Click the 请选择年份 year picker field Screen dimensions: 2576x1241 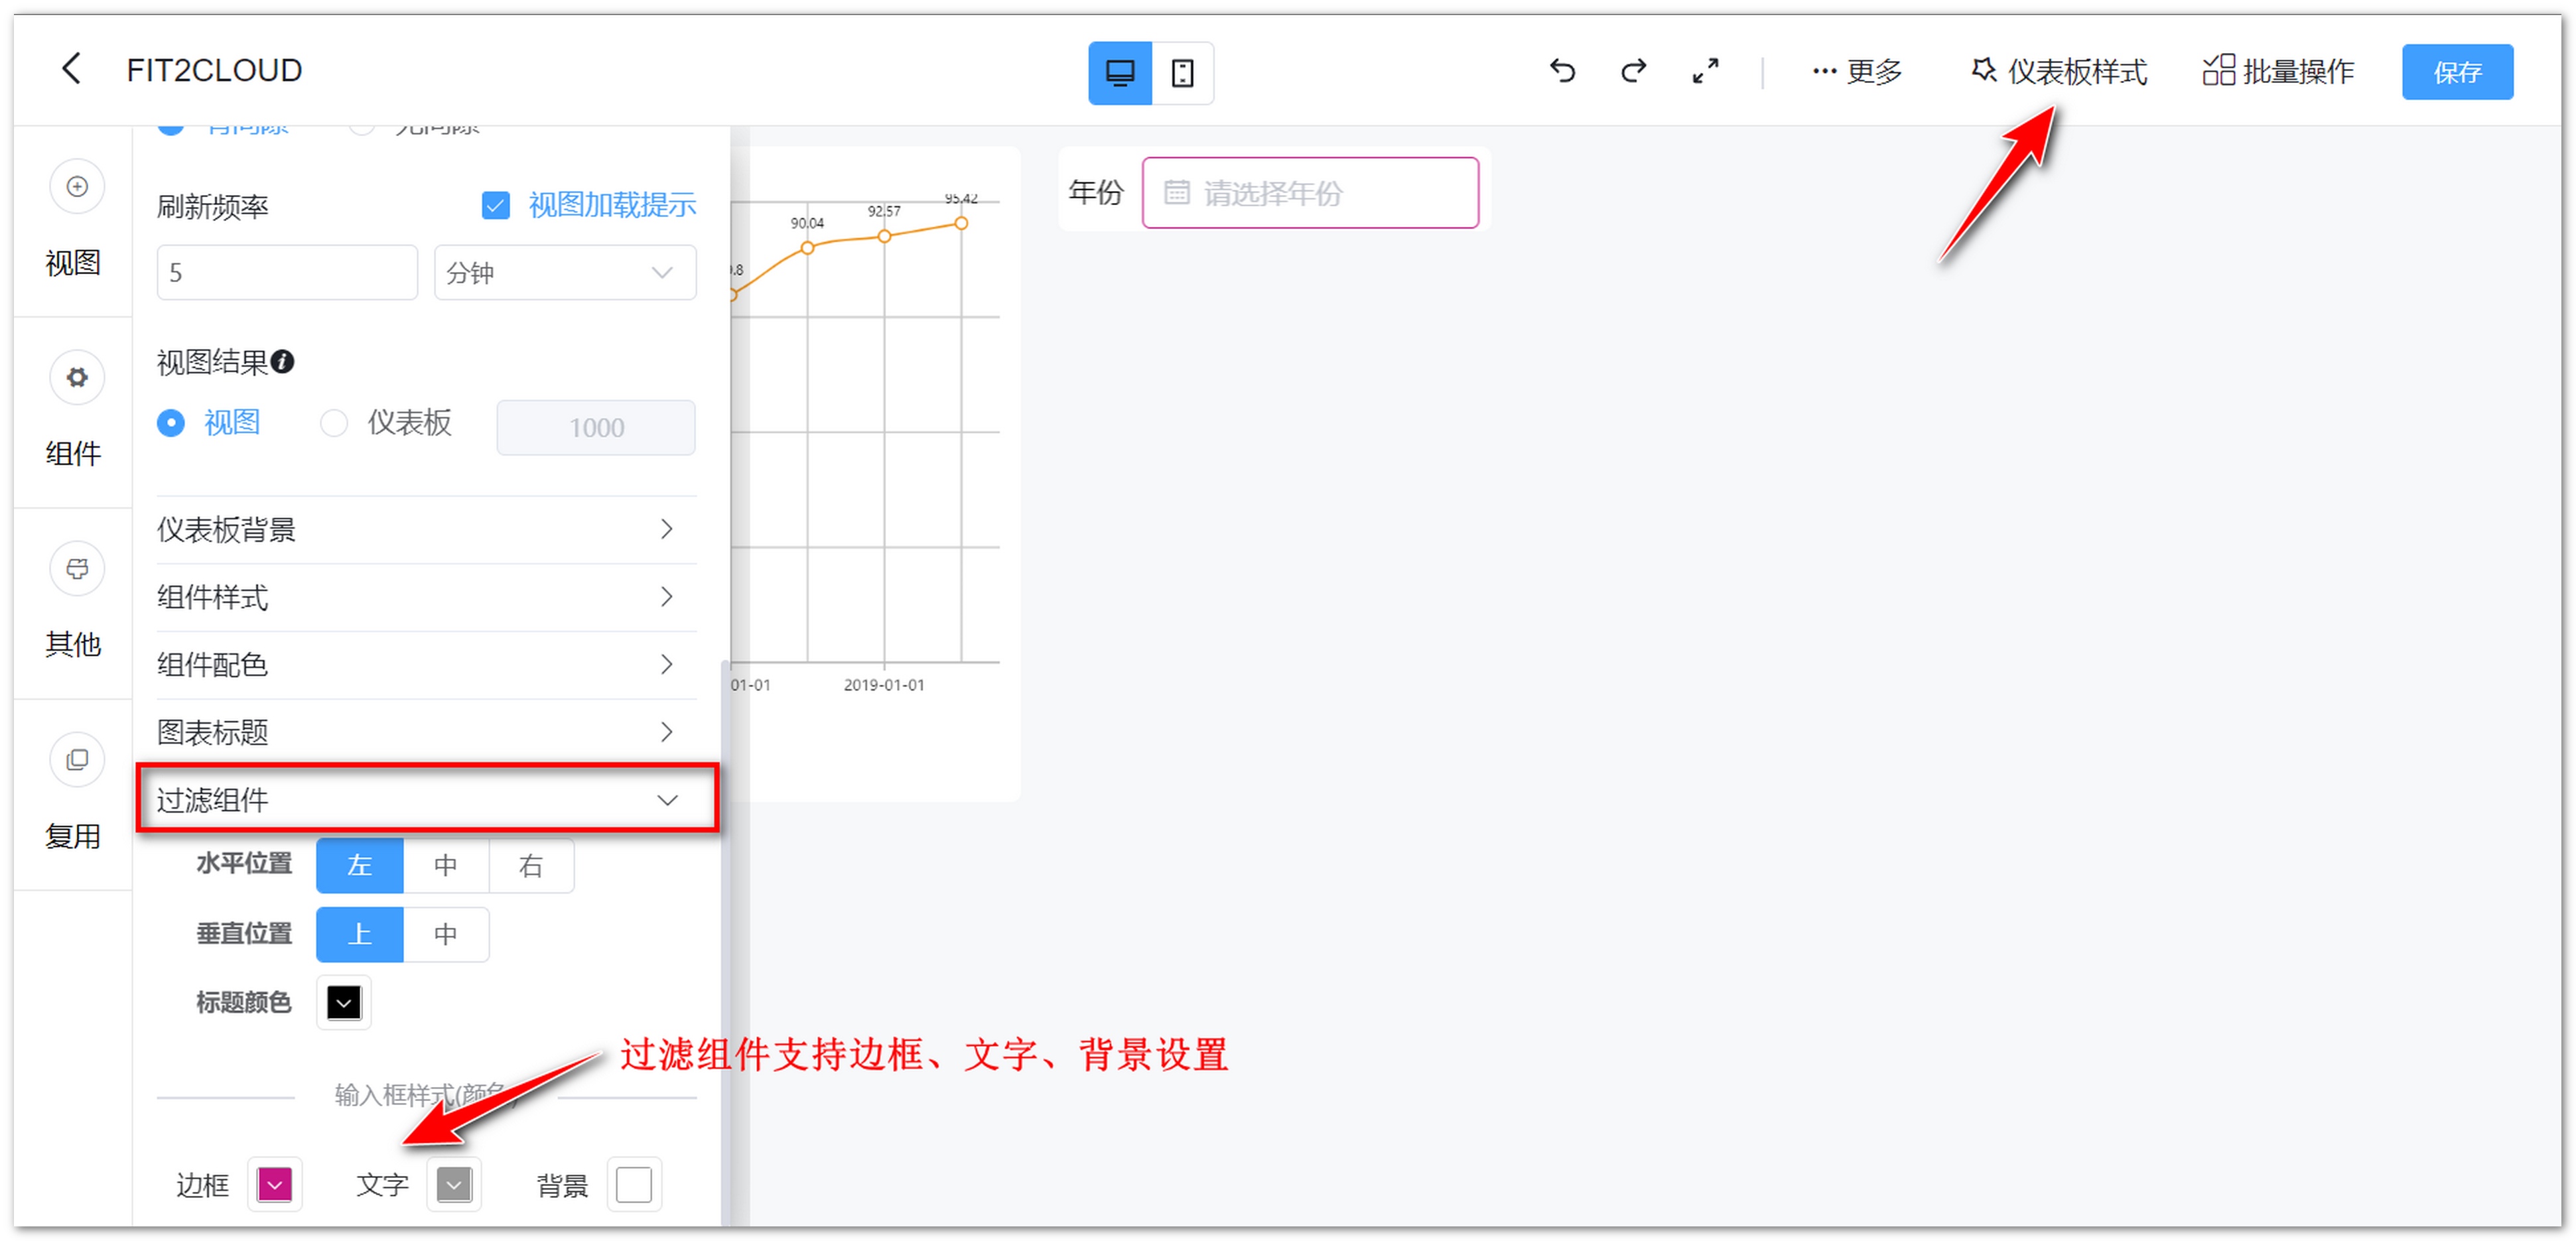coord(1310,193)
